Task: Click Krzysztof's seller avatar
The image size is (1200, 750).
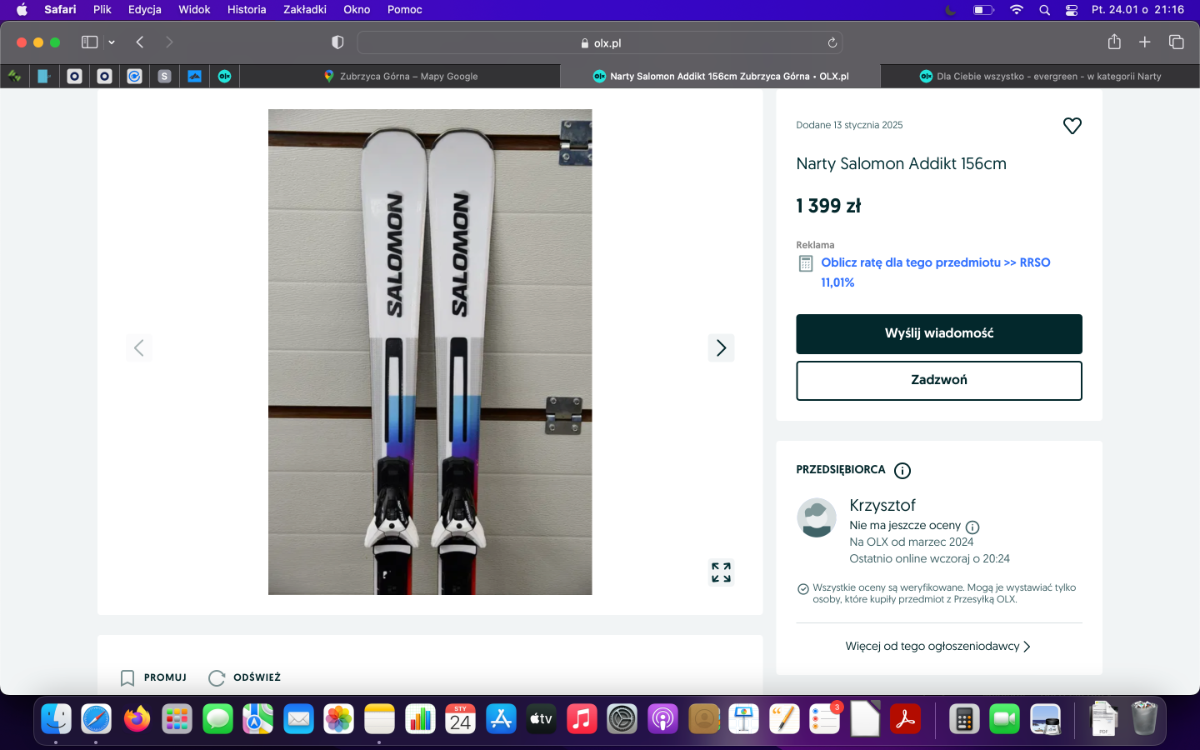Action: [816, 518]
